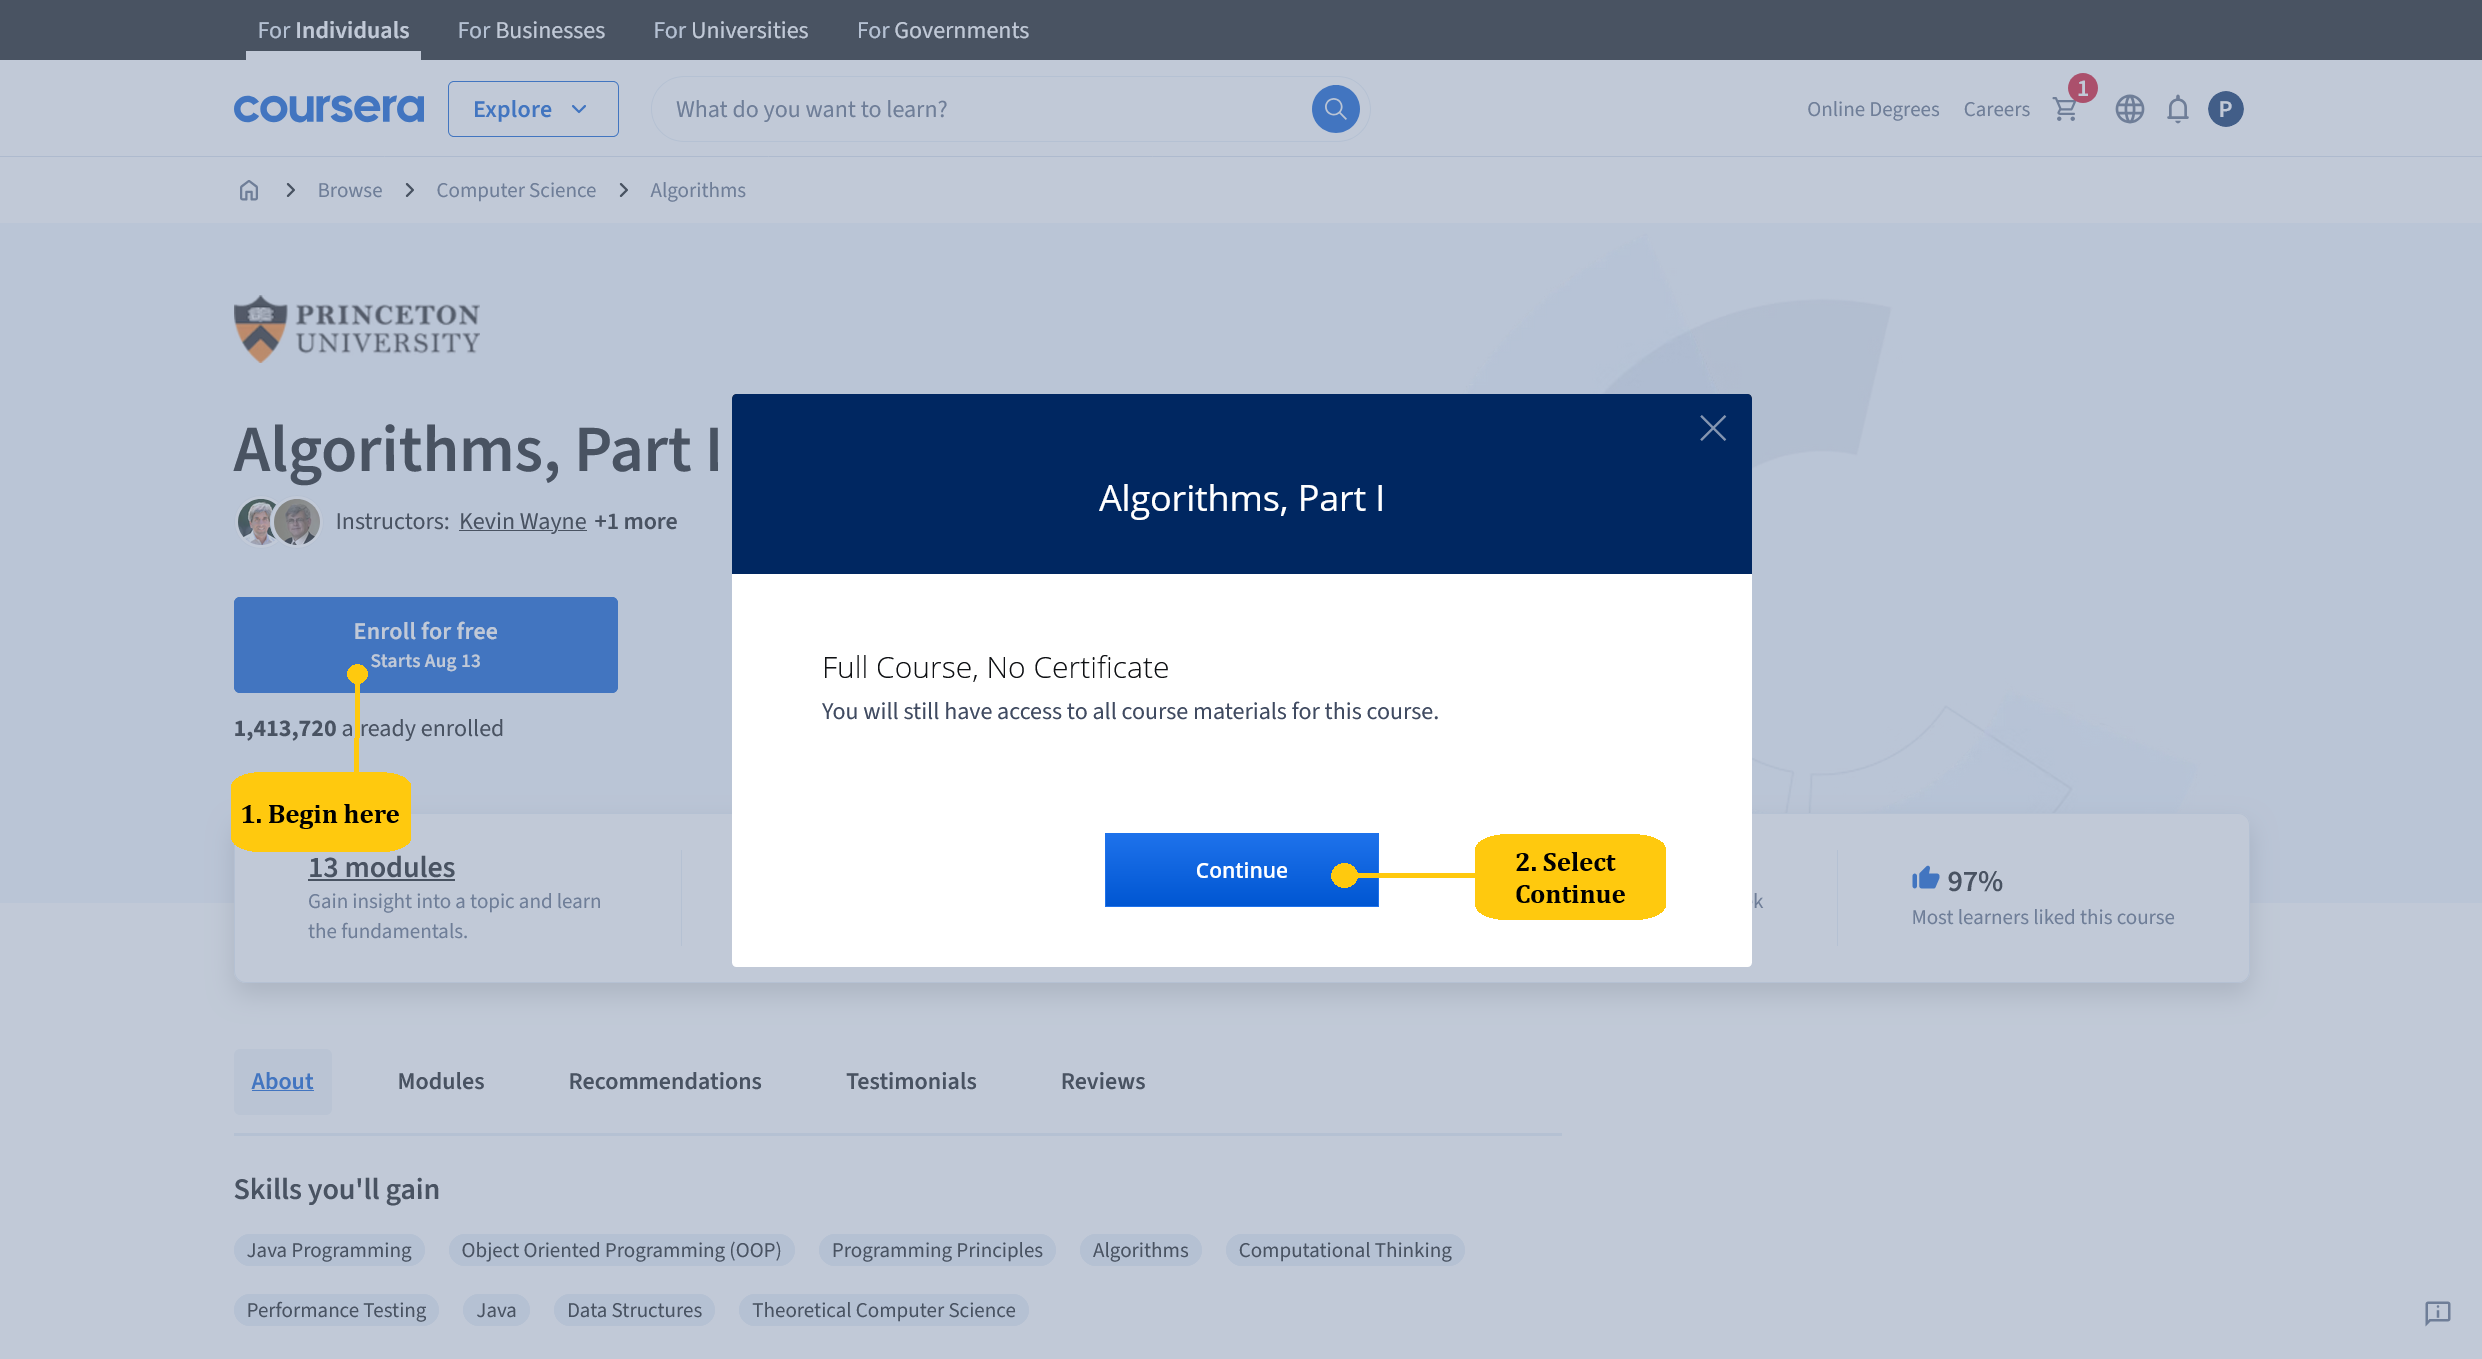
Task: Open the shopping cart
Action: pyautogui.click(x=2066, y=109)
